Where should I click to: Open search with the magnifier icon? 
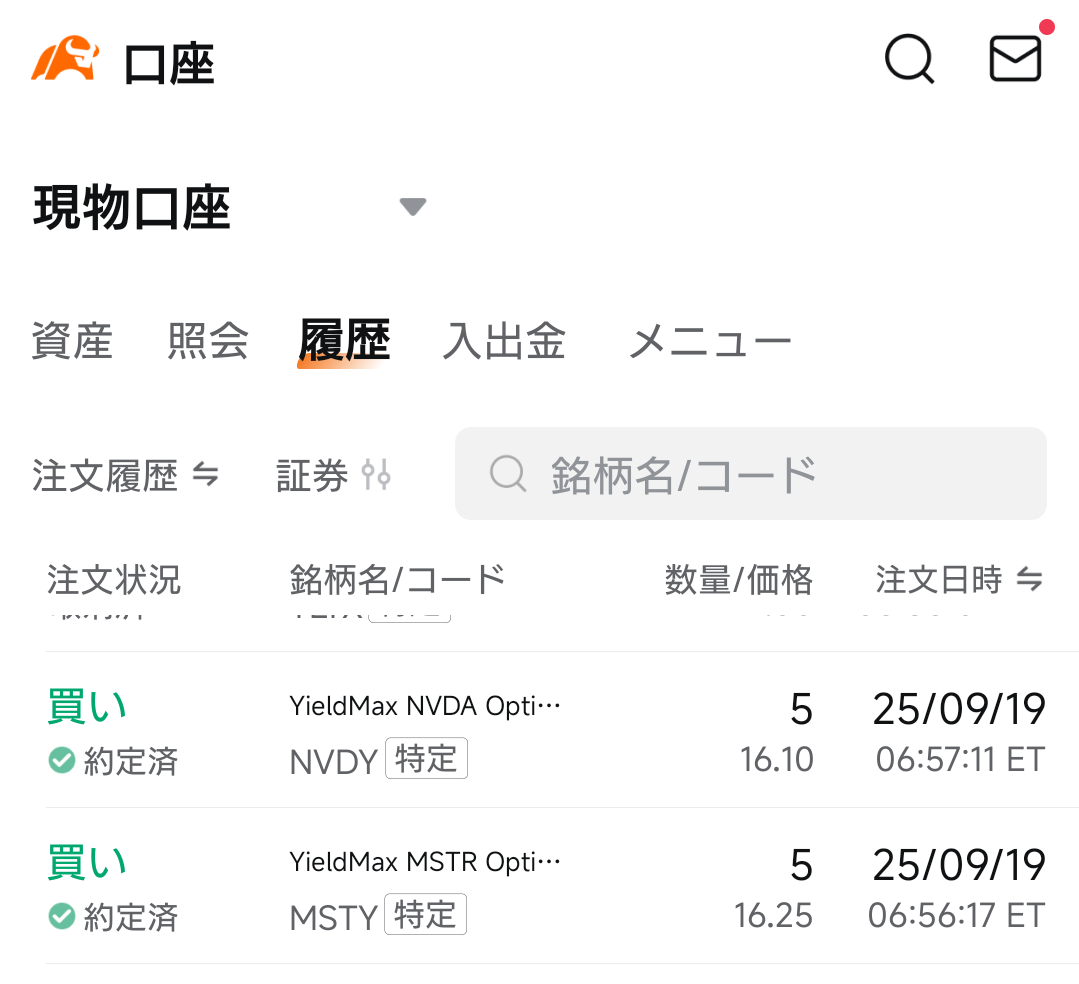pyautogui.click(x=909, y=60)
